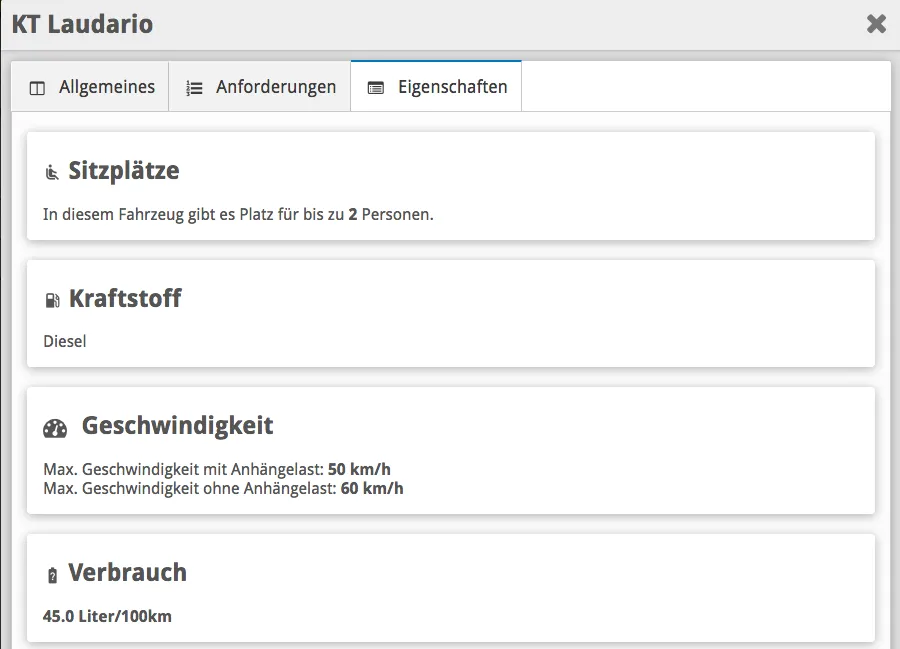Image resolution: width=900 pixels, height=649 pixels.
Task: Click the Sitzplätze section heading
Action: tap(123, 171)
